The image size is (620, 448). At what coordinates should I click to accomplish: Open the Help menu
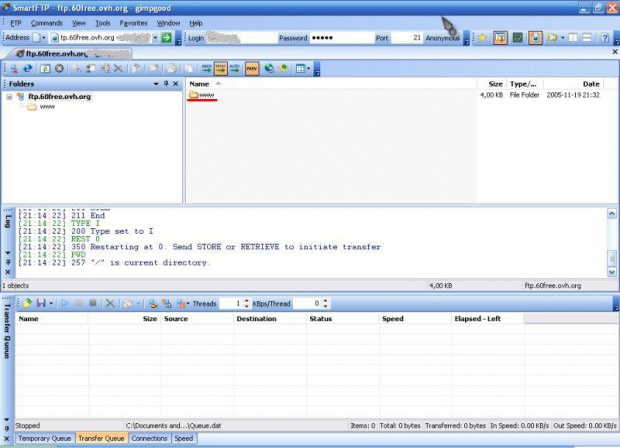[x=196, y=23]
